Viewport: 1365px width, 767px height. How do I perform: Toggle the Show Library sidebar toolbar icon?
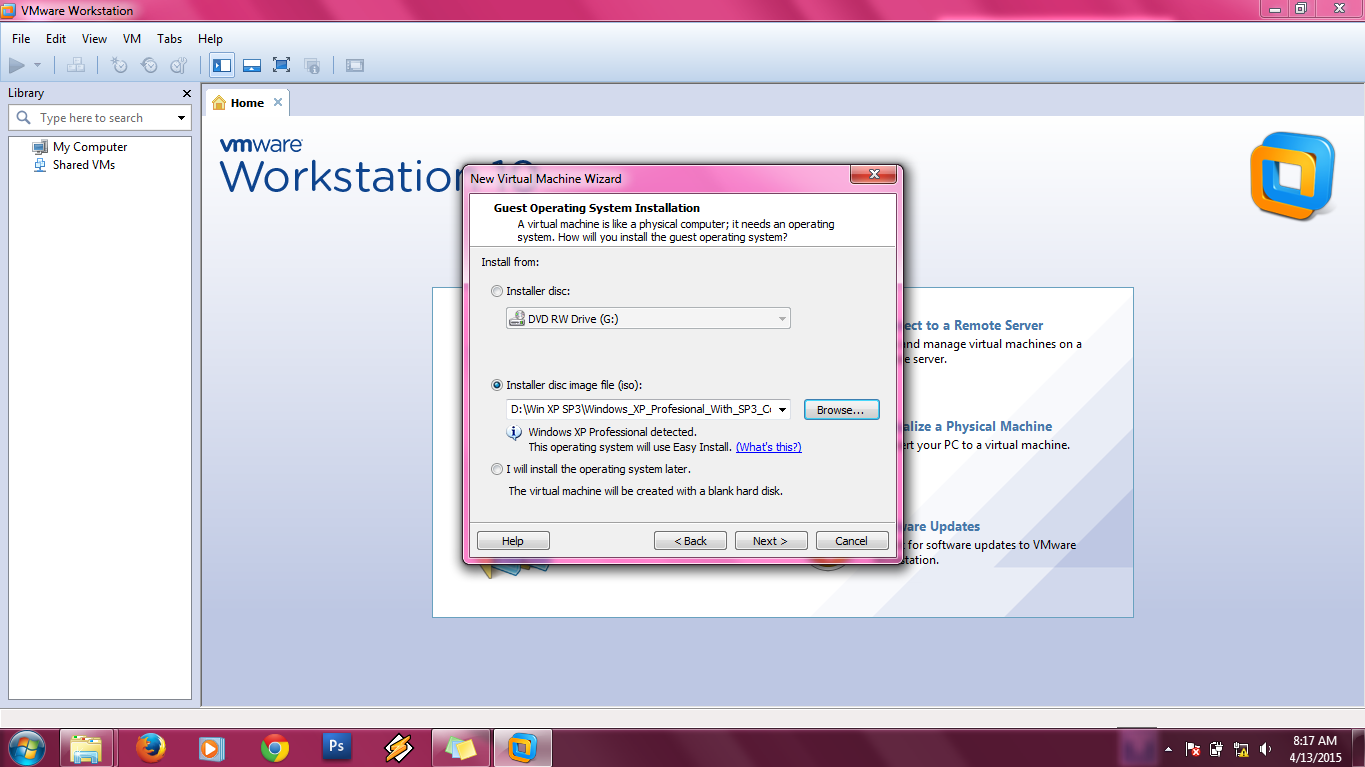tap(222, 65)
